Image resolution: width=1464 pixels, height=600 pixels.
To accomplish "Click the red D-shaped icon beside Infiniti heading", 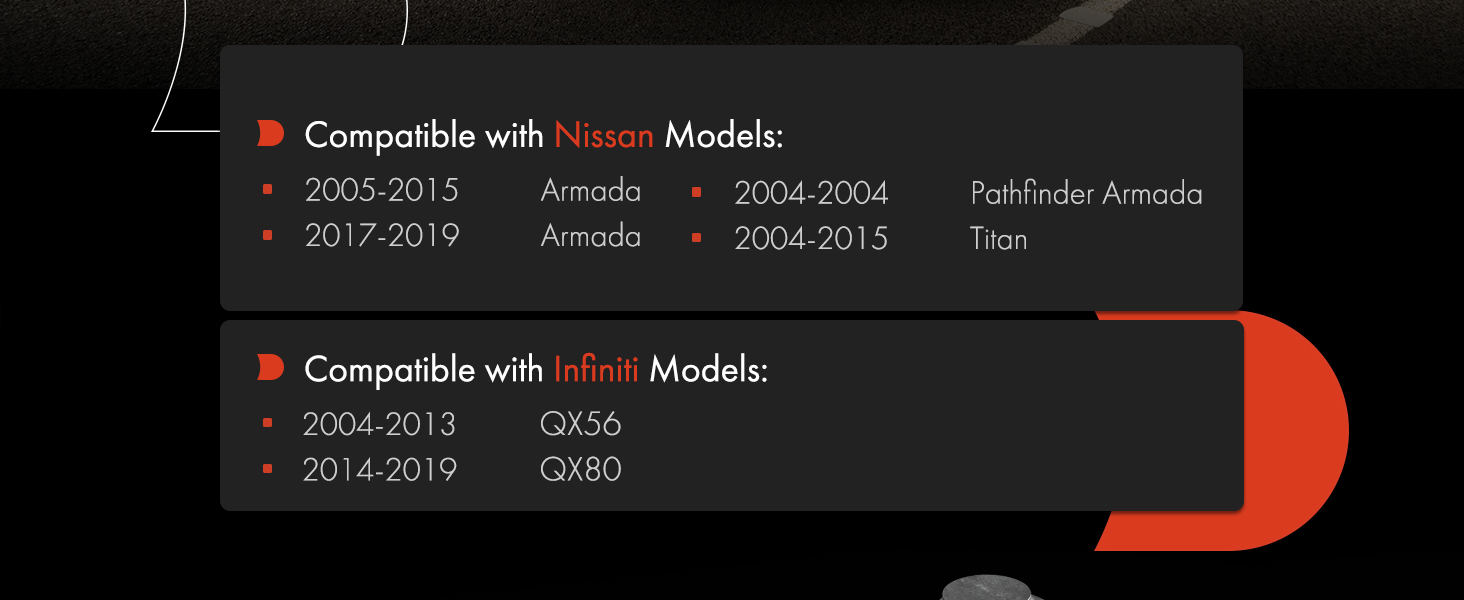I will click(x=270, y=368).
